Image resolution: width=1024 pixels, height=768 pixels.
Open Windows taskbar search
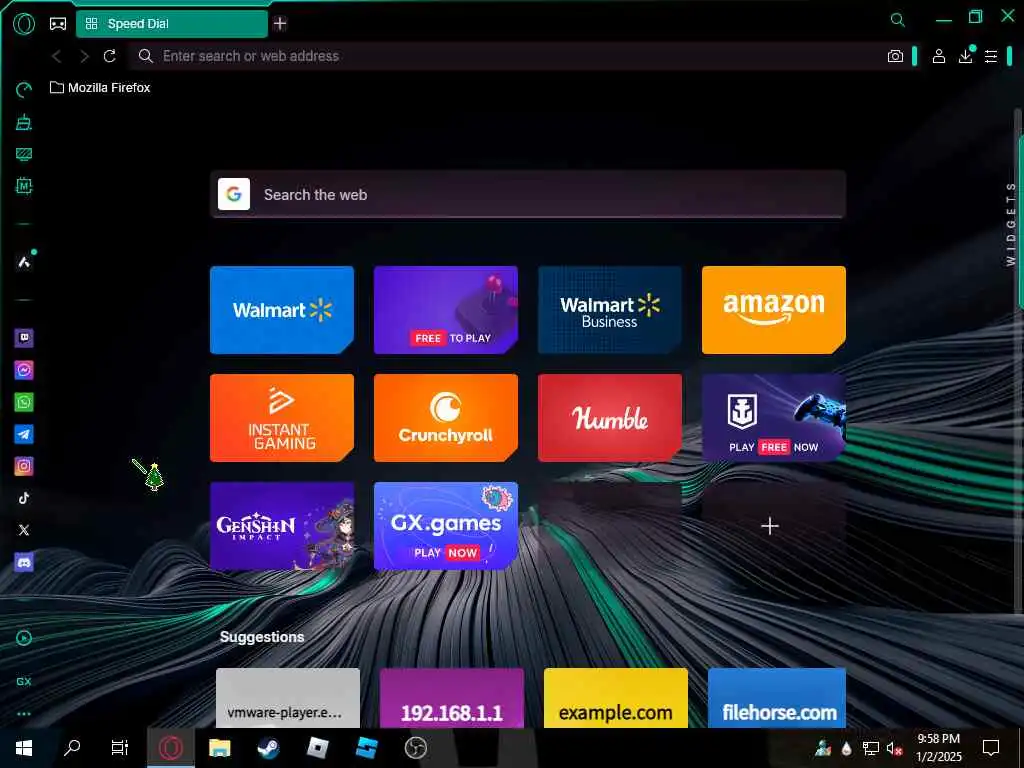(x=72, y=748)
